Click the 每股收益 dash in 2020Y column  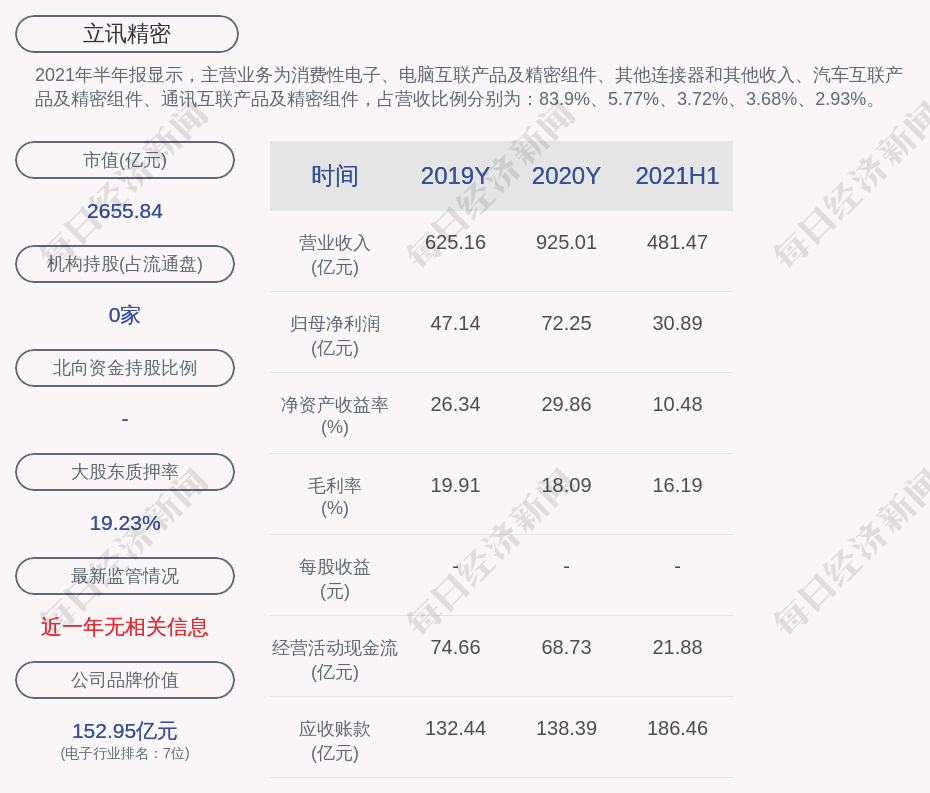click(x=566, y=566)
